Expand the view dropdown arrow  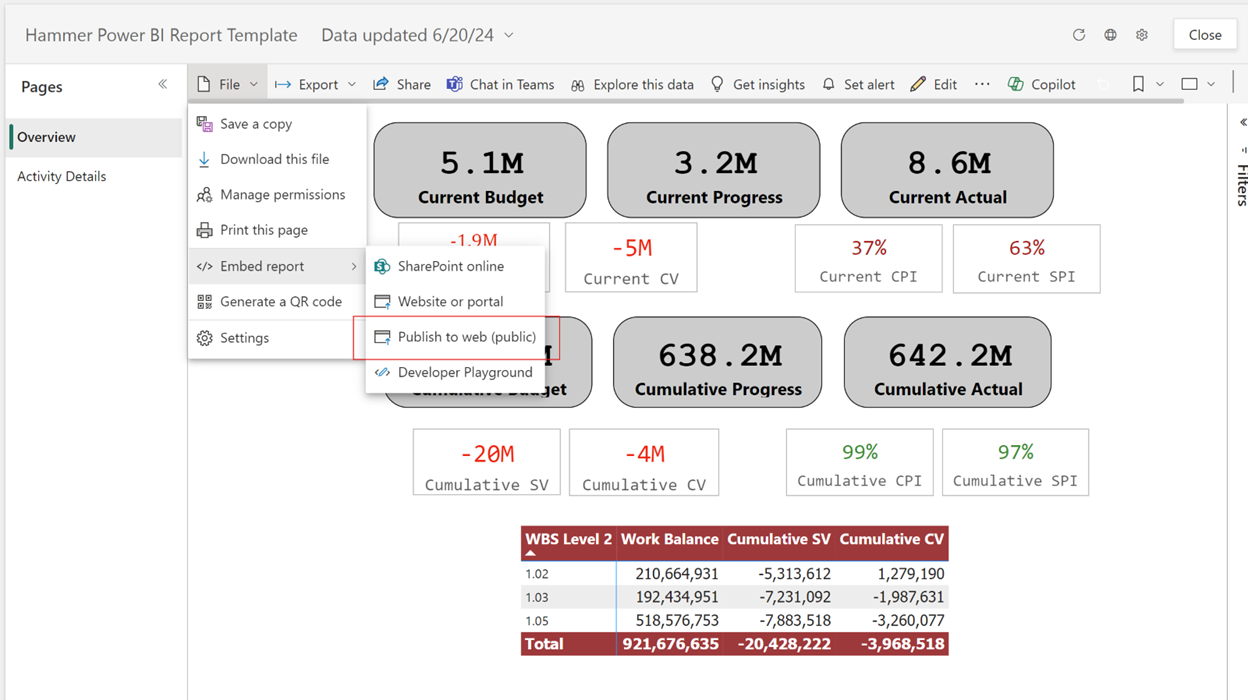point(1211,84)
